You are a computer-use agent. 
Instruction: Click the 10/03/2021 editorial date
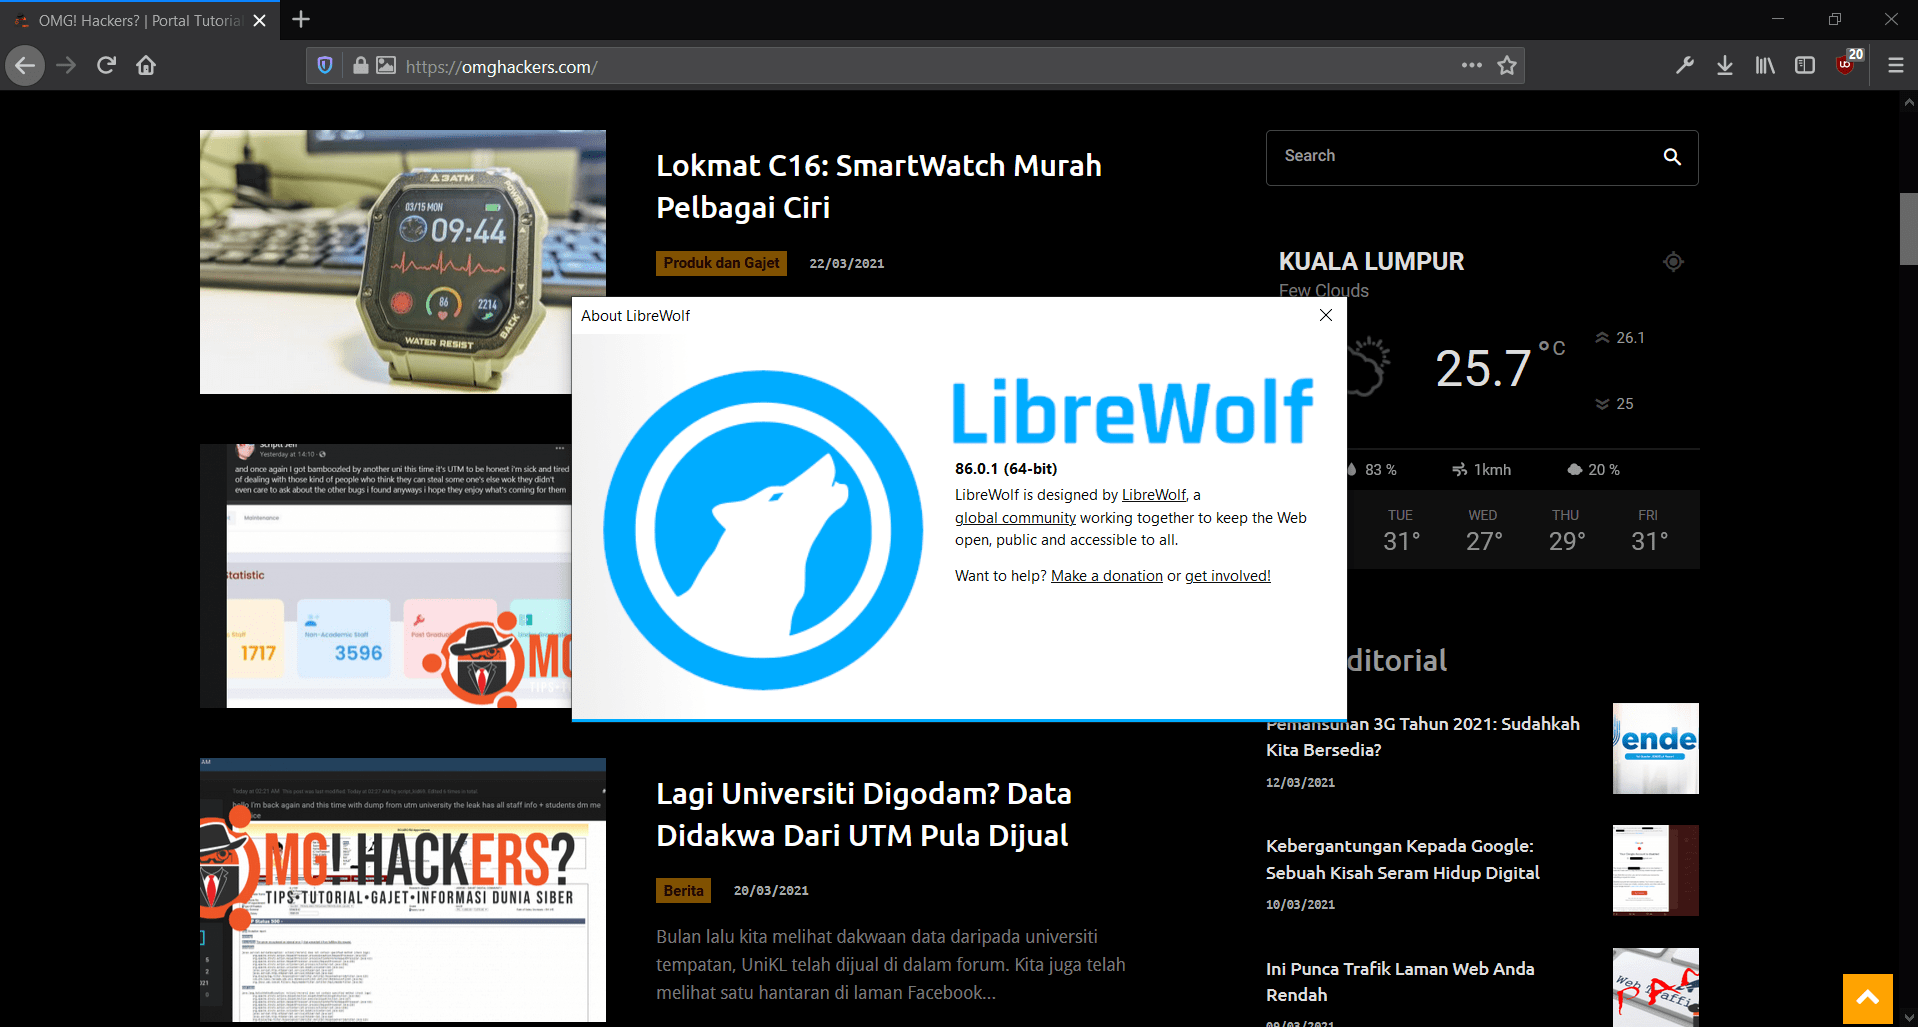(1300, 905)
